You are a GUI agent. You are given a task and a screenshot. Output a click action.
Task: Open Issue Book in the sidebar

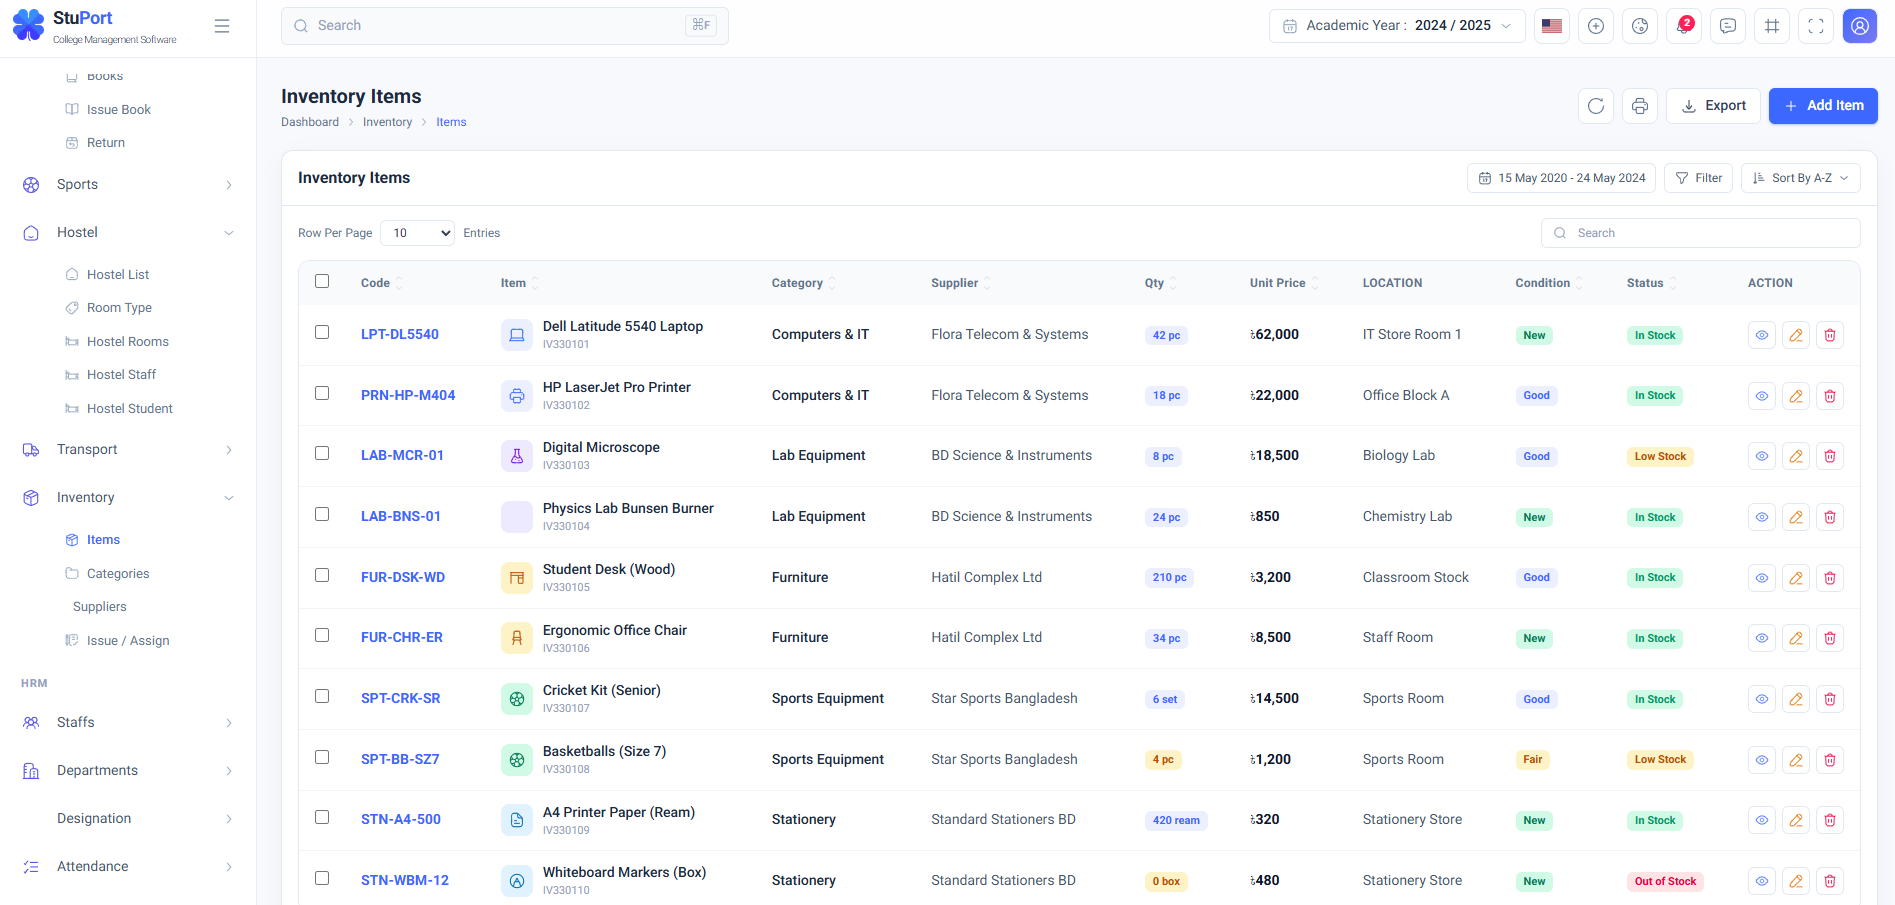point(118,110)
